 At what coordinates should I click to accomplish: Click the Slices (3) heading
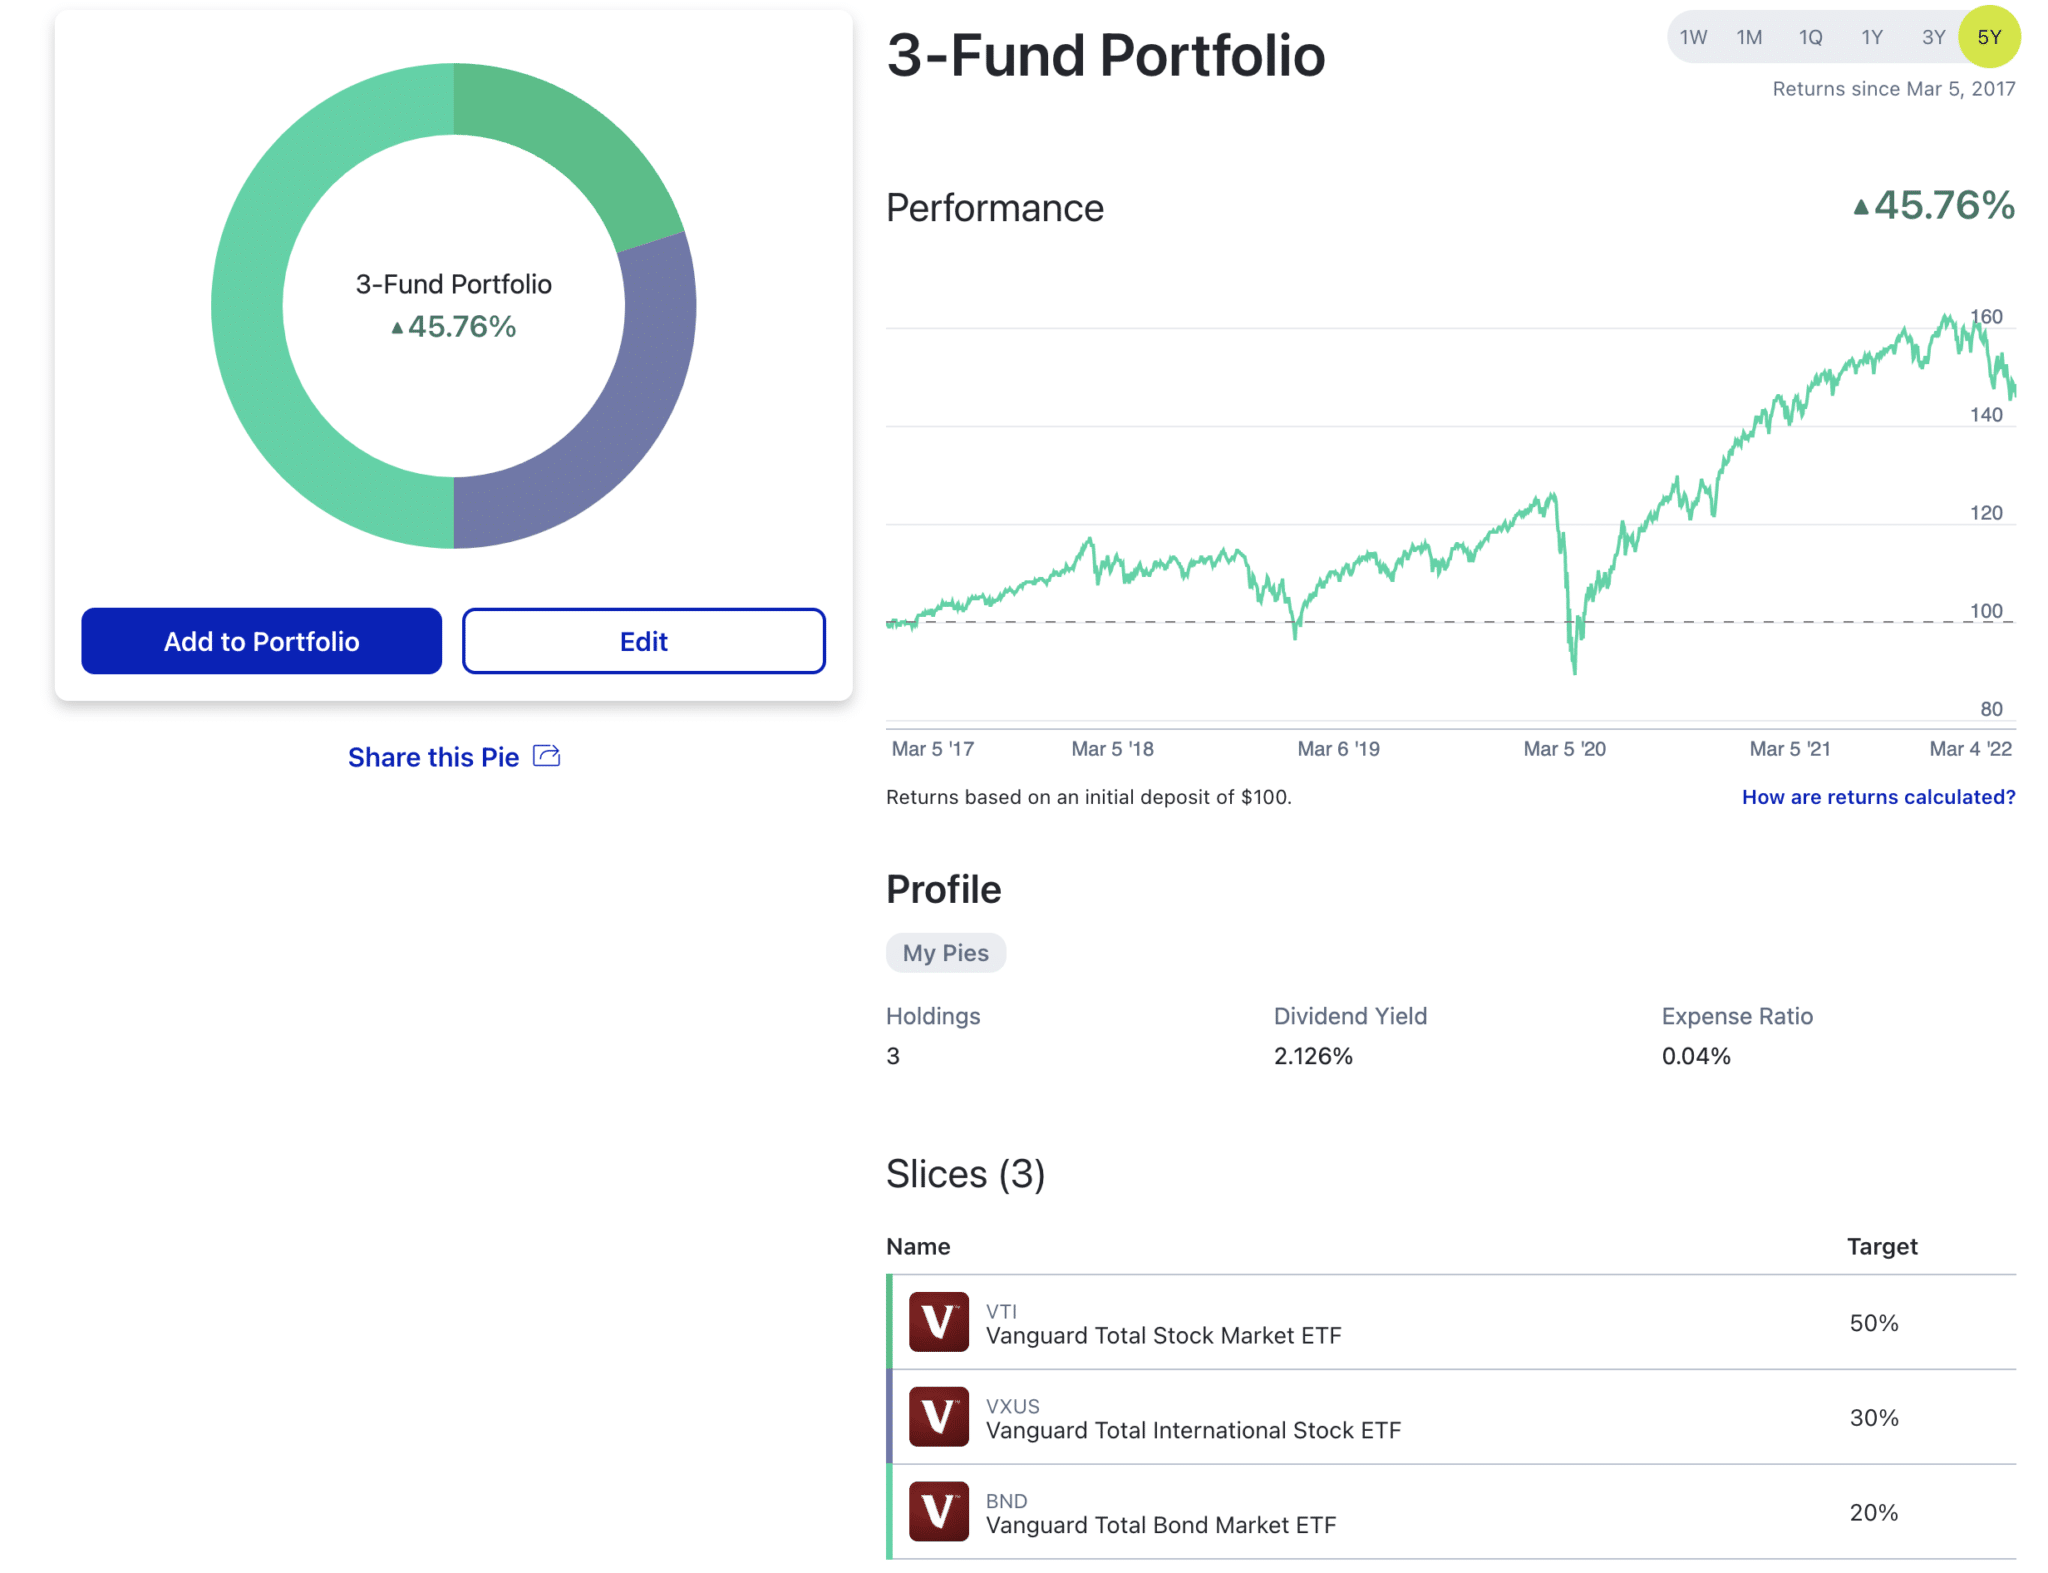pyautogui.click(x=965, y=1174)
